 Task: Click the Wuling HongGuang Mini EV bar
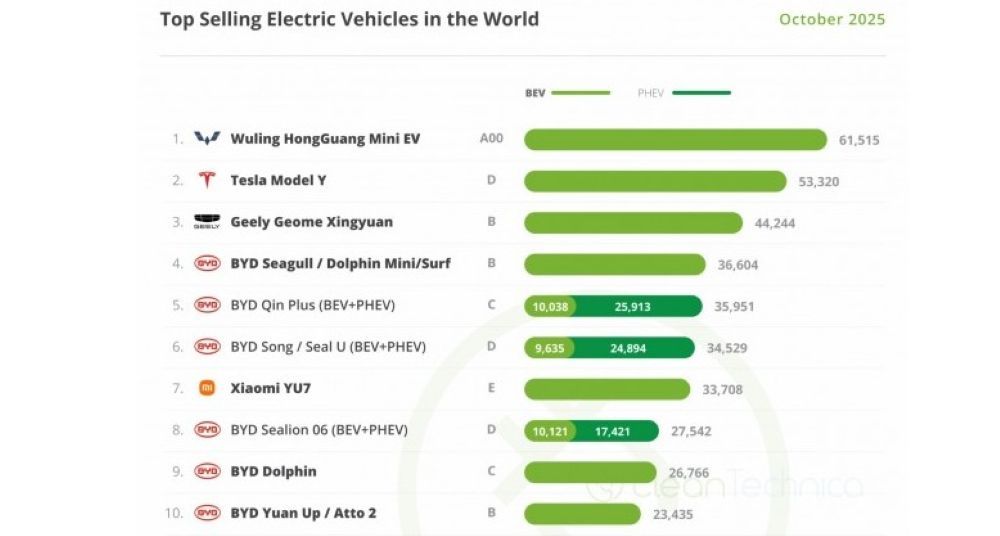[675, 140]
